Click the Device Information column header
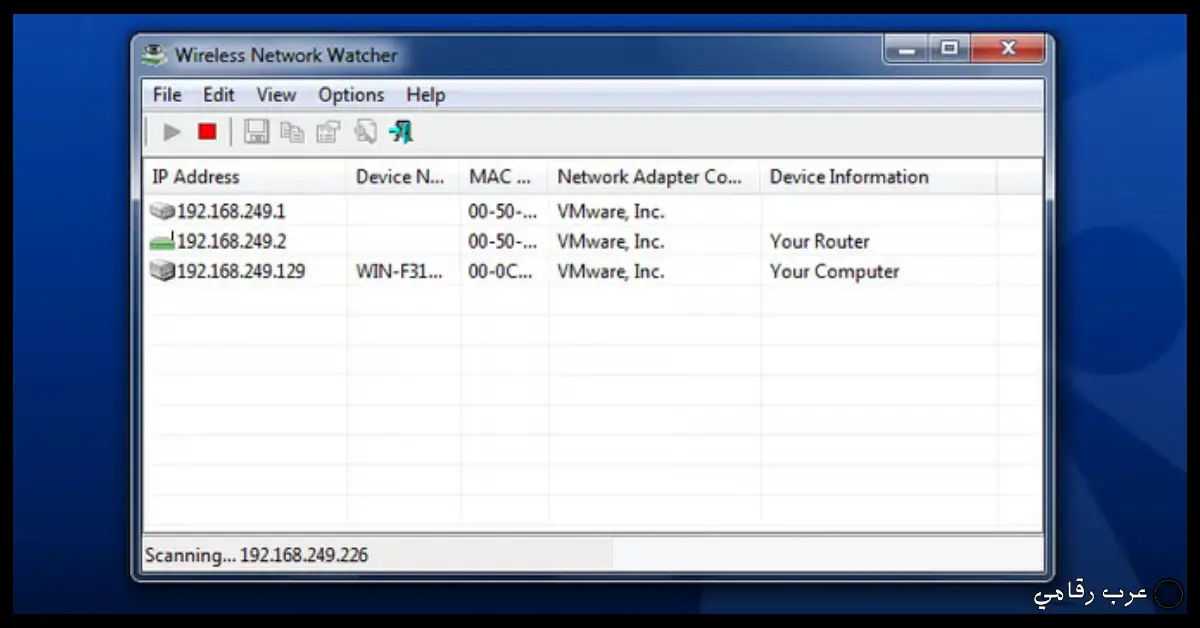 tap(849, 177)
